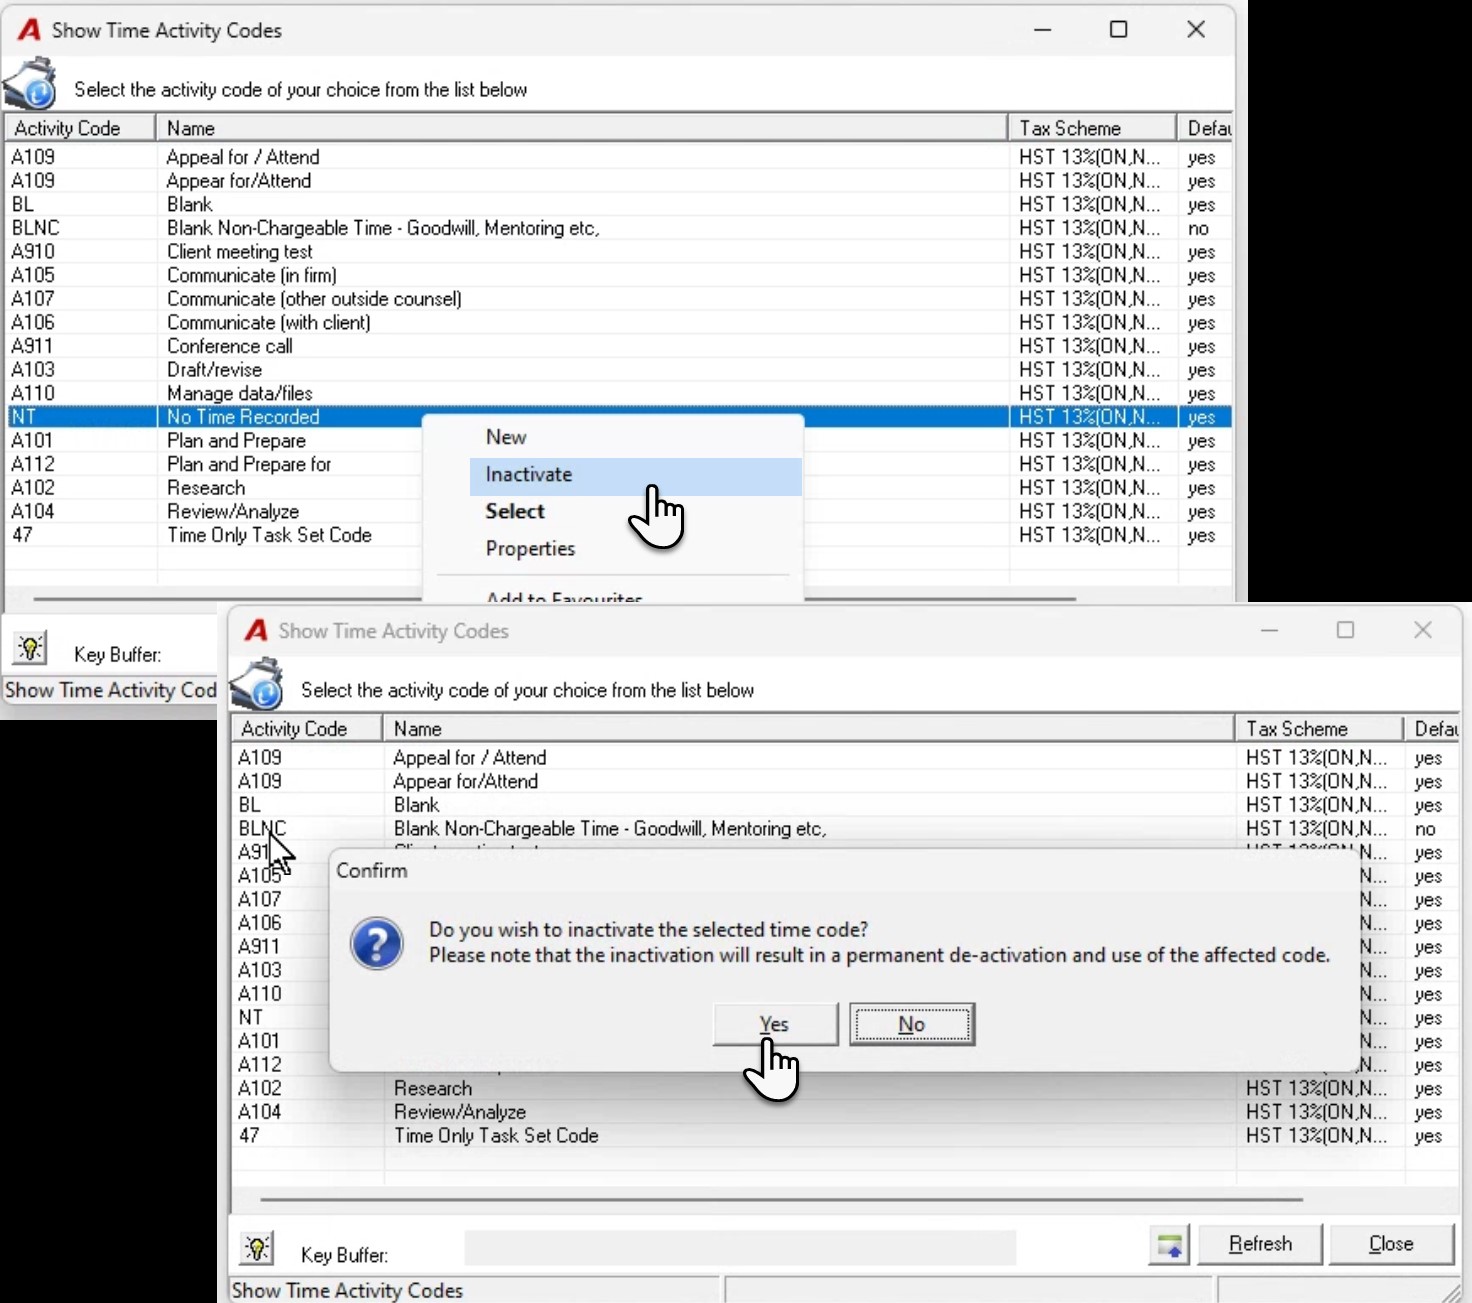Select 'Time Only Task Set Code' in lower list
The width and height of the screenshot is (1472, 1303).
coord(846,1136)
